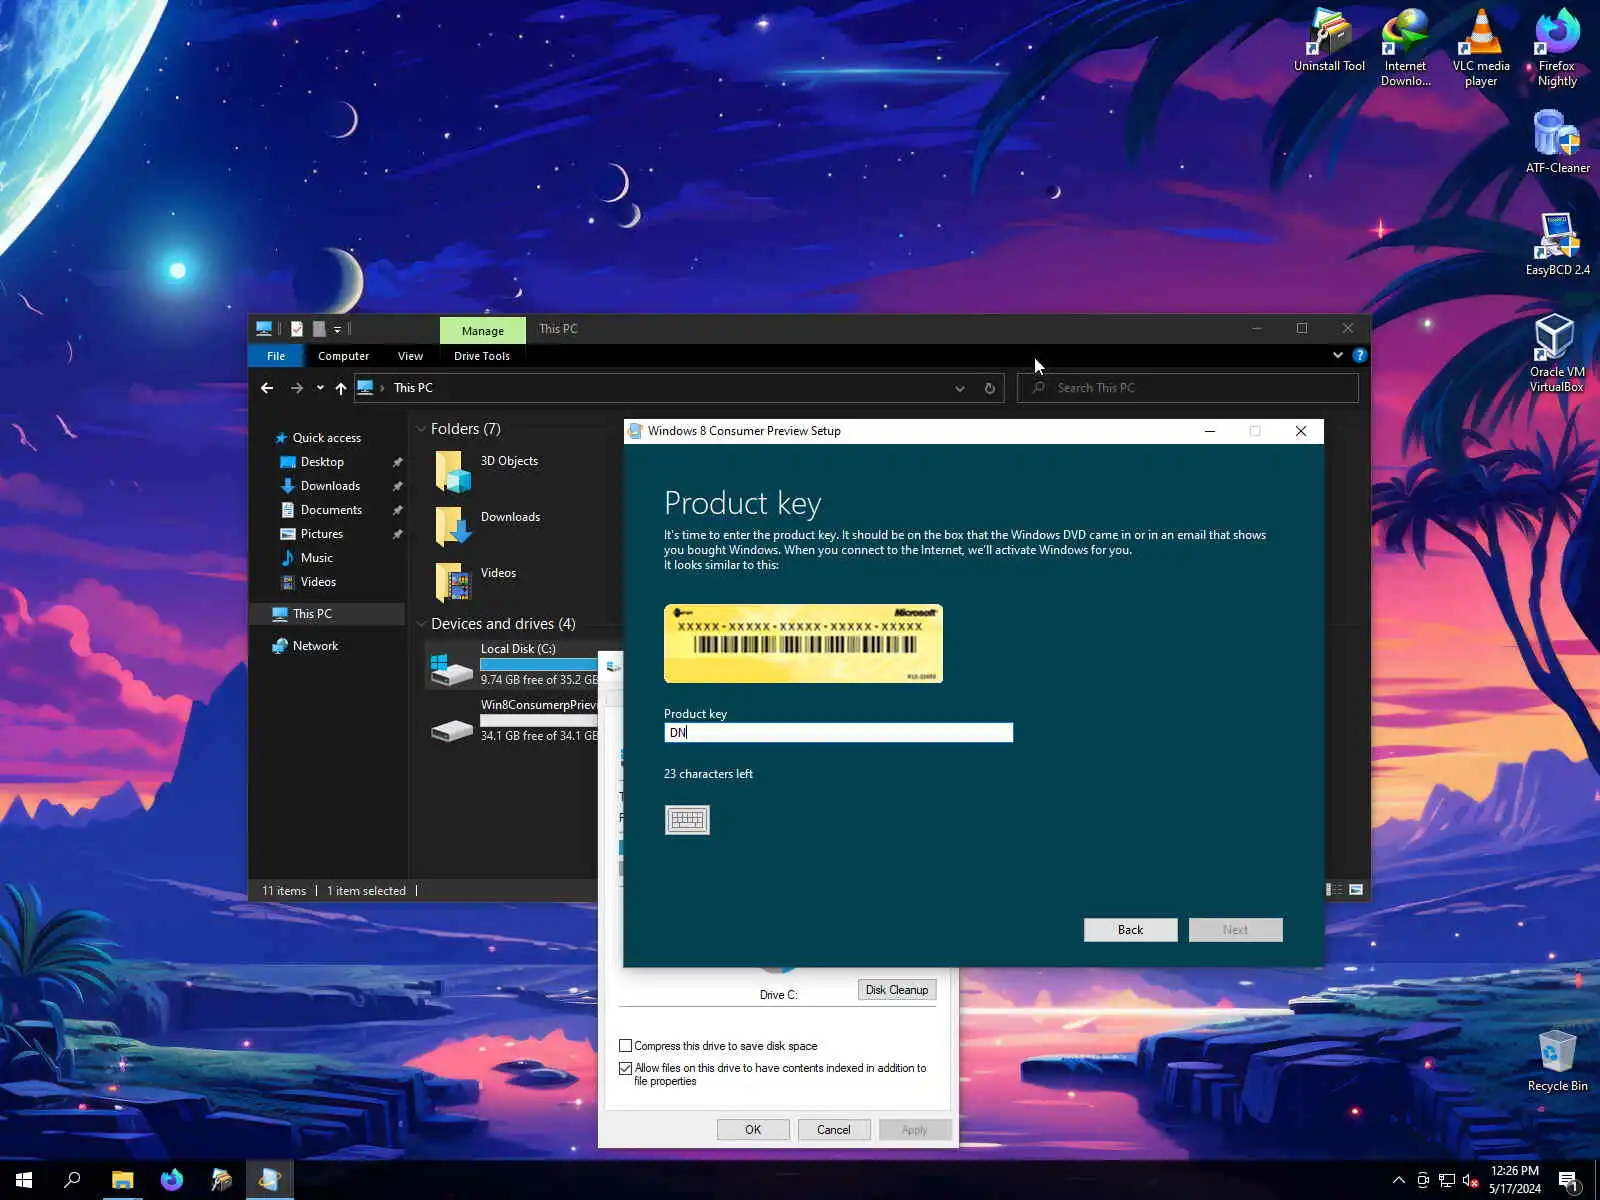Click the Meet Now tray icon
Screen dimensions: 1600x1200
coord(1422,1181)
